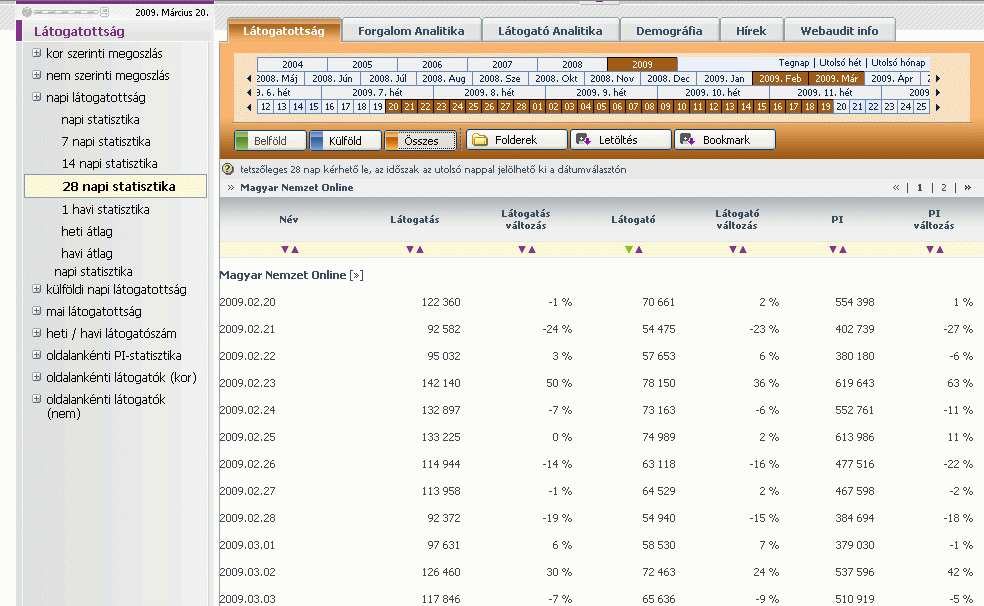This screenshot has height=606, width=984.
Task: Toggle the napi látogatottság tree node
Action: point(36,97)
